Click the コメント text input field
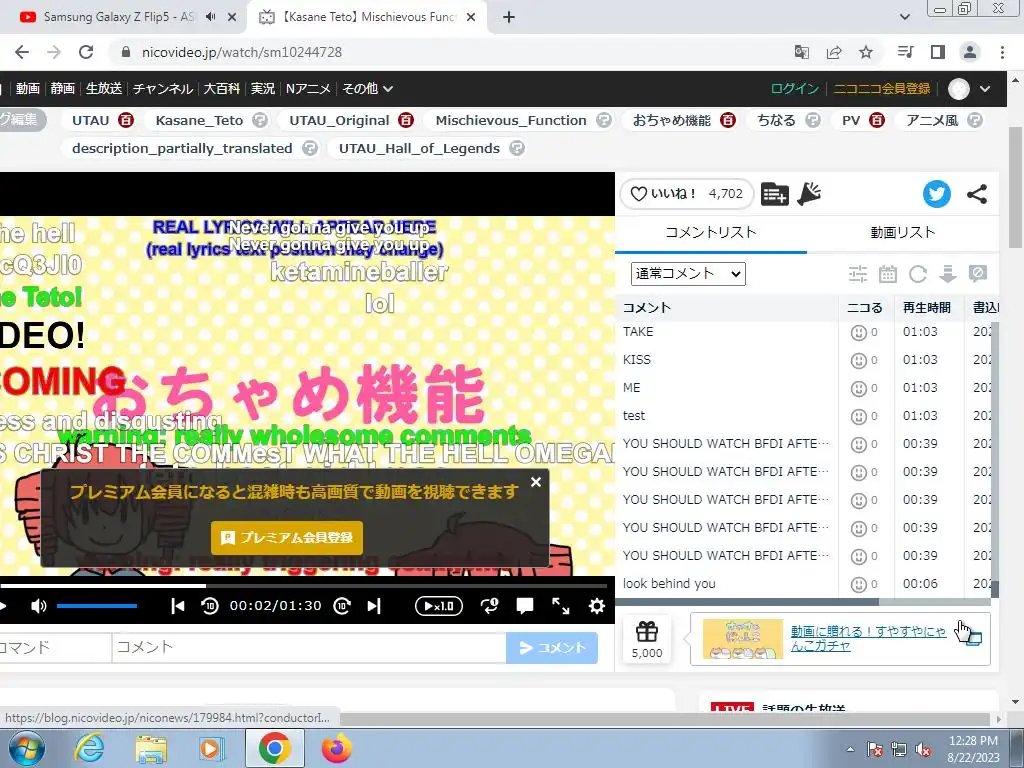 click(309, 648)
